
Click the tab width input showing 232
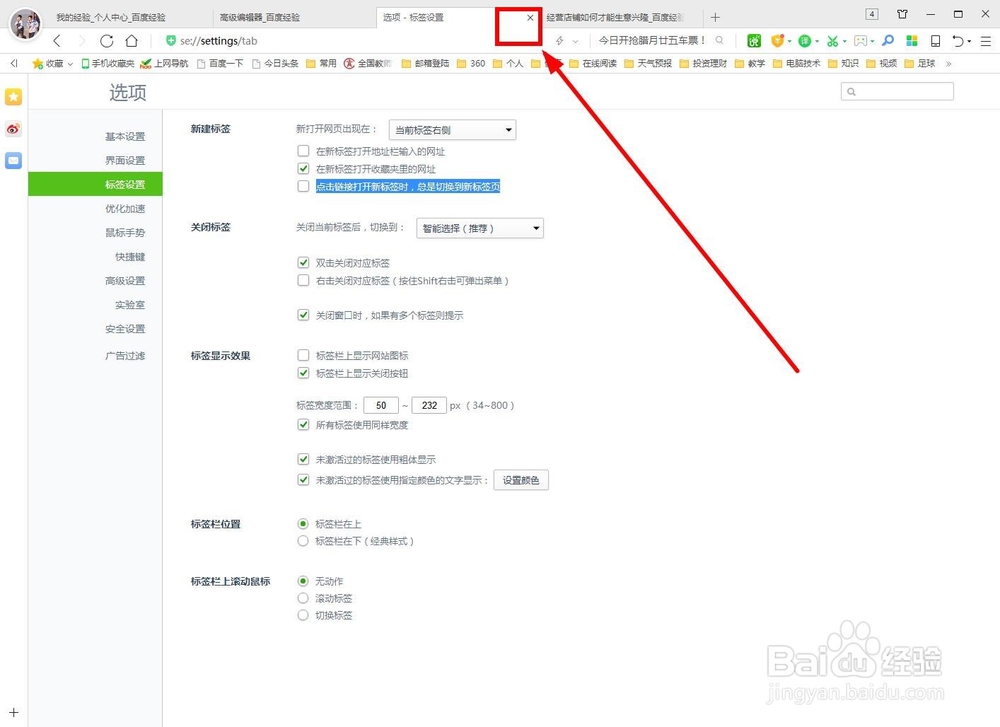pos(429,405)
